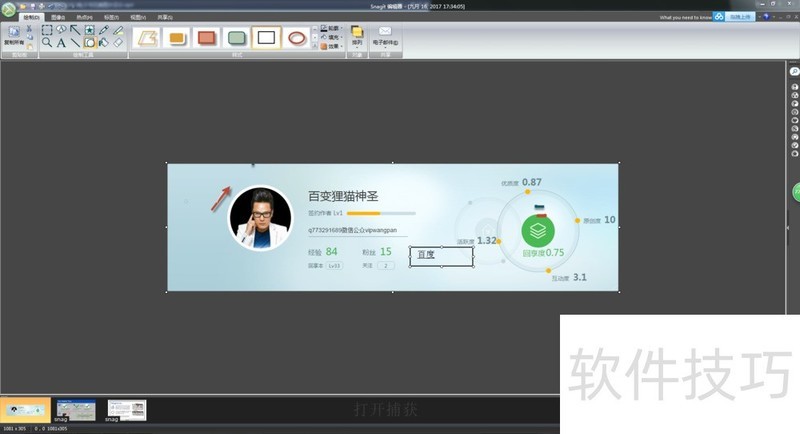Open the second snag capture thumbnail
800x434 pixels.
coord(76,410)
